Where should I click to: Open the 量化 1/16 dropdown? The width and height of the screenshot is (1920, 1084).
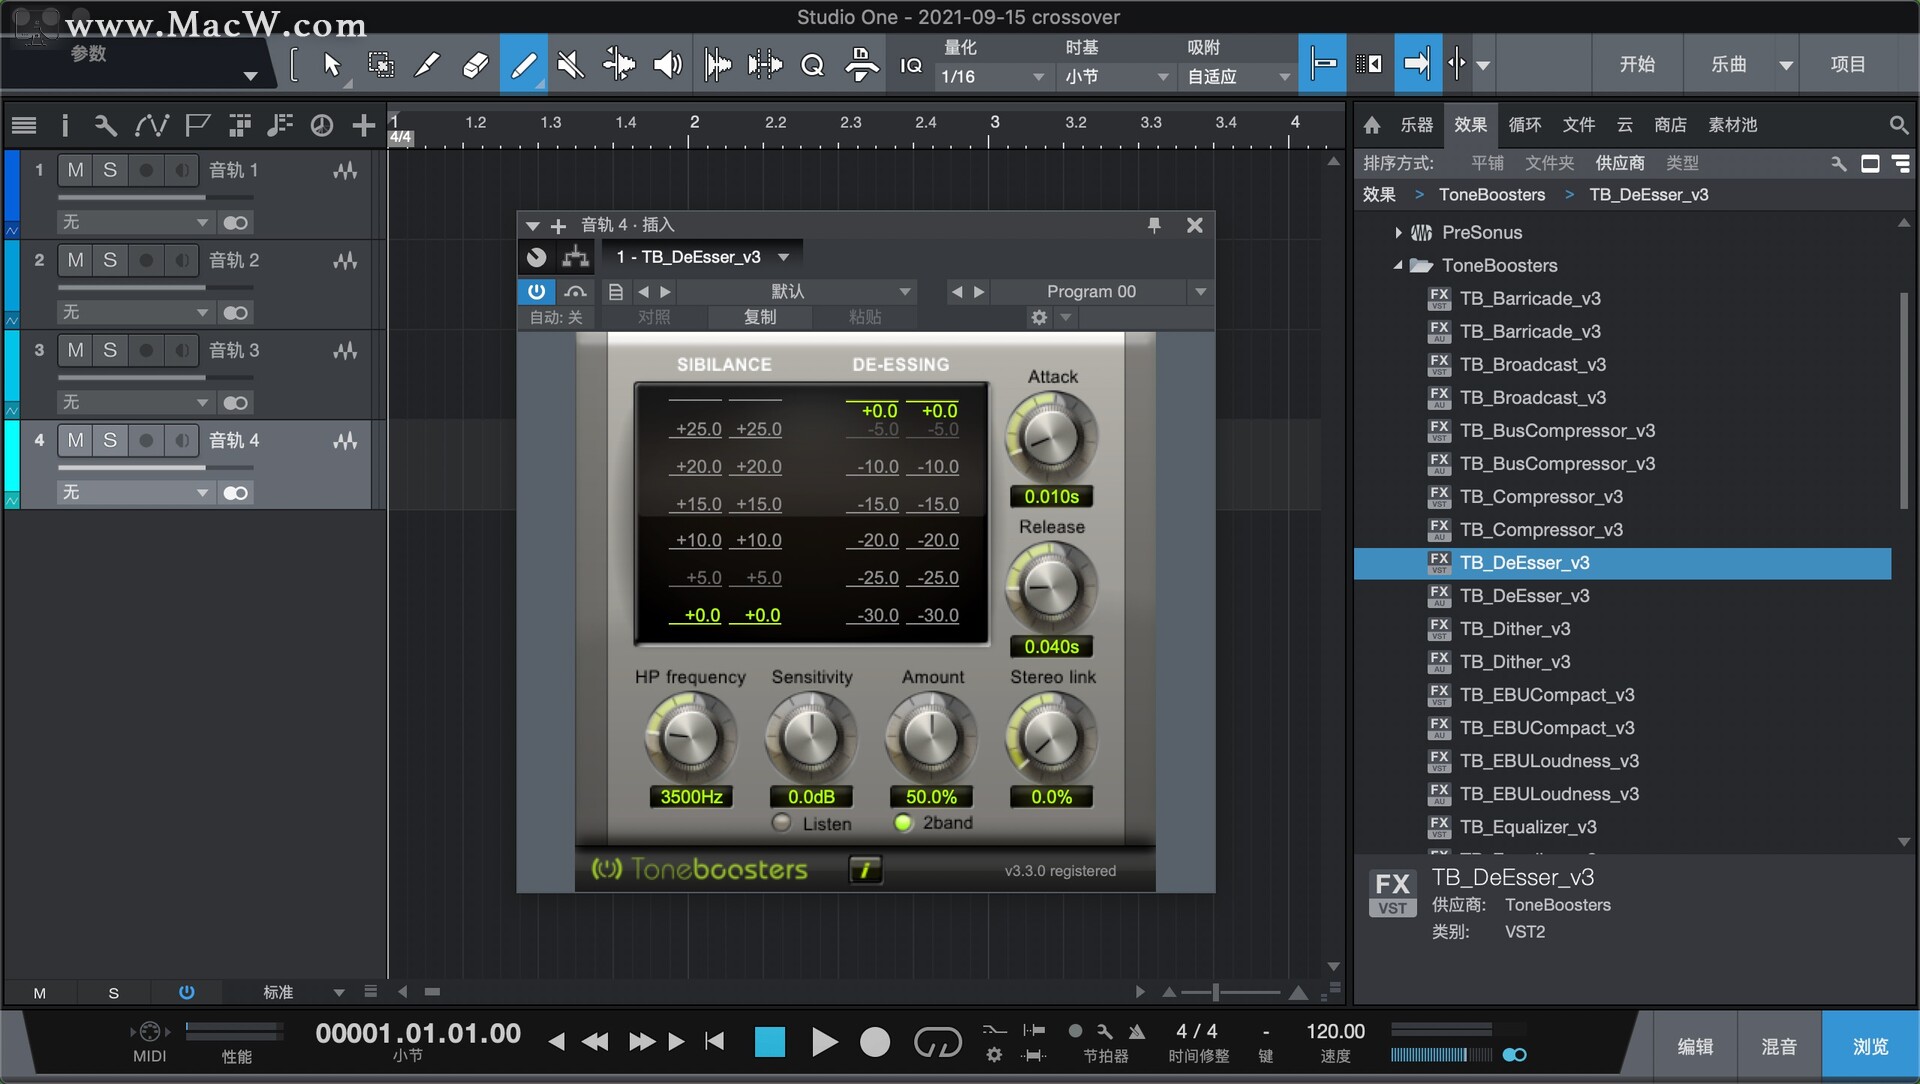993,77
